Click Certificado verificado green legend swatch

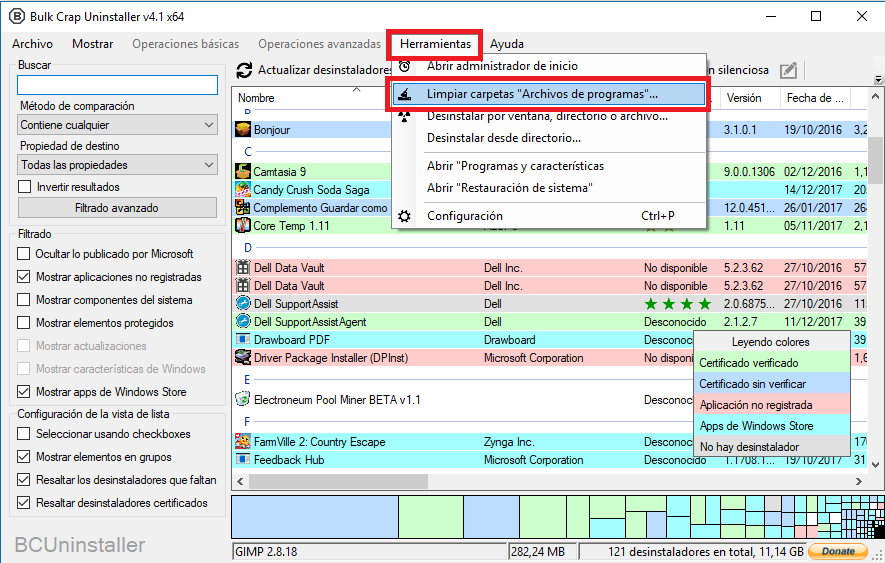coord(772,363)
